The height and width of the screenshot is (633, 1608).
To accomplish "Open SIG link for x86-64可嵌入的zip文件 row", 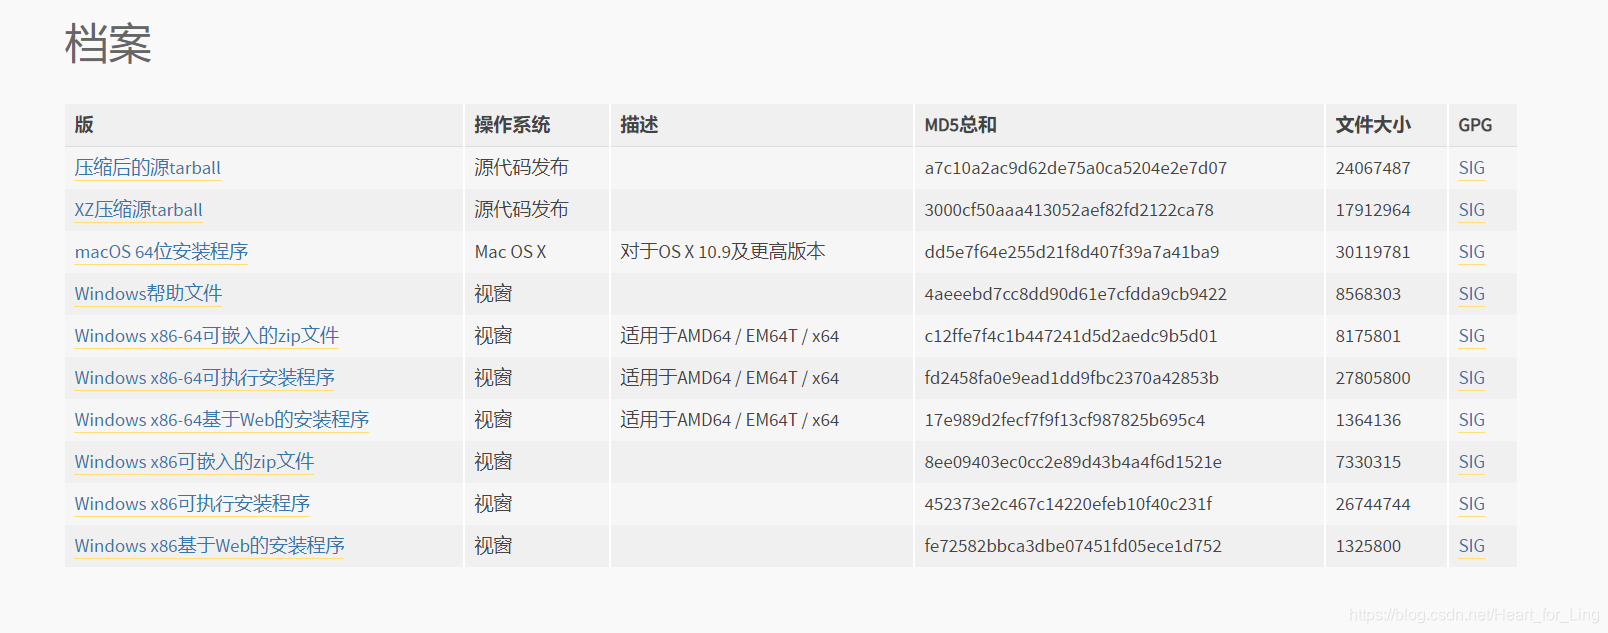I will [1472, 336].
